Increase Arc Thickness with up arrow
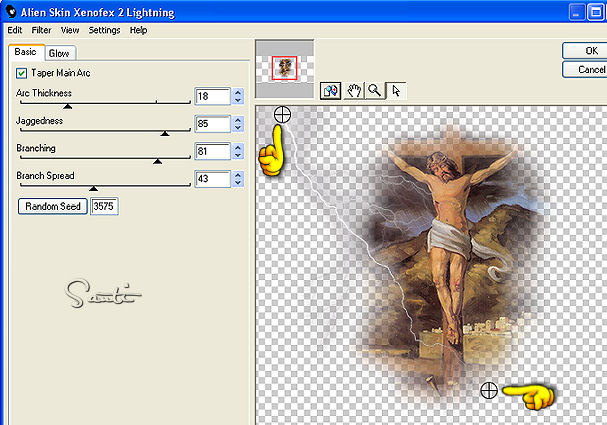607x425 pixels. [238, 92]
